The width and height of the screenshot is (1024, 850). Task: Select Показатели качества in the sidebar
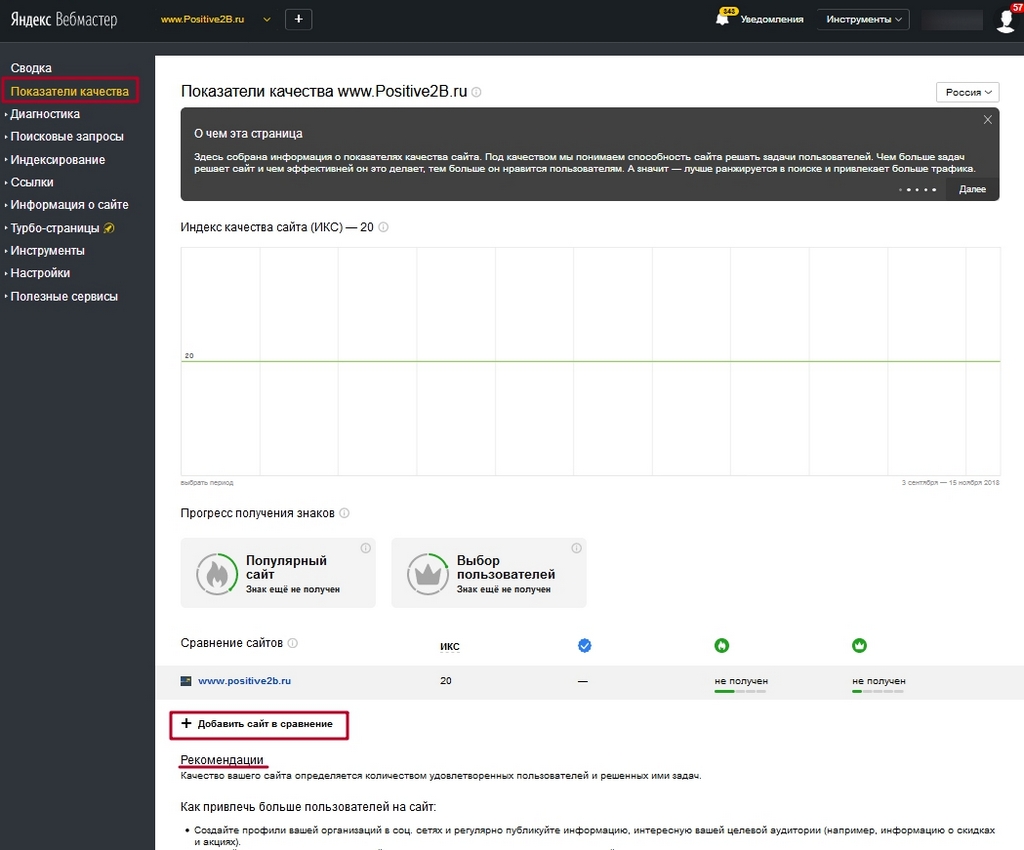(70, 91)
